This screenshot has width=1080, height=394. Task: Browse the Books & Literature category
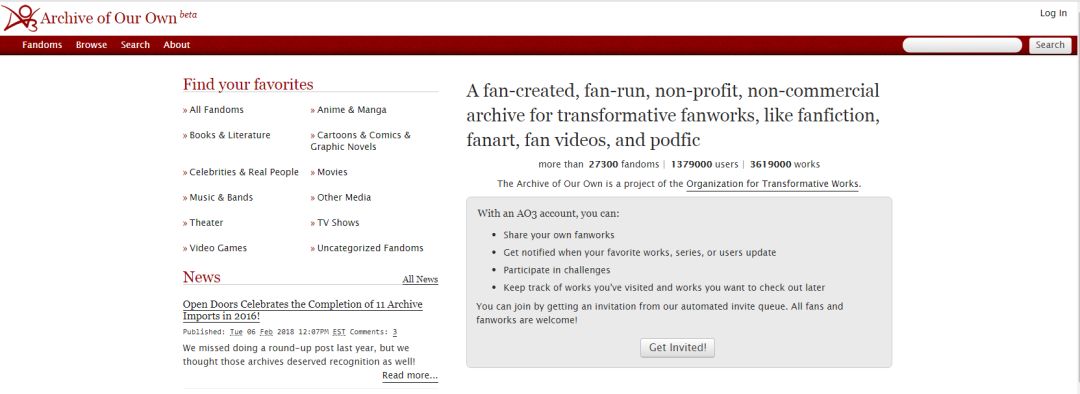230,135
